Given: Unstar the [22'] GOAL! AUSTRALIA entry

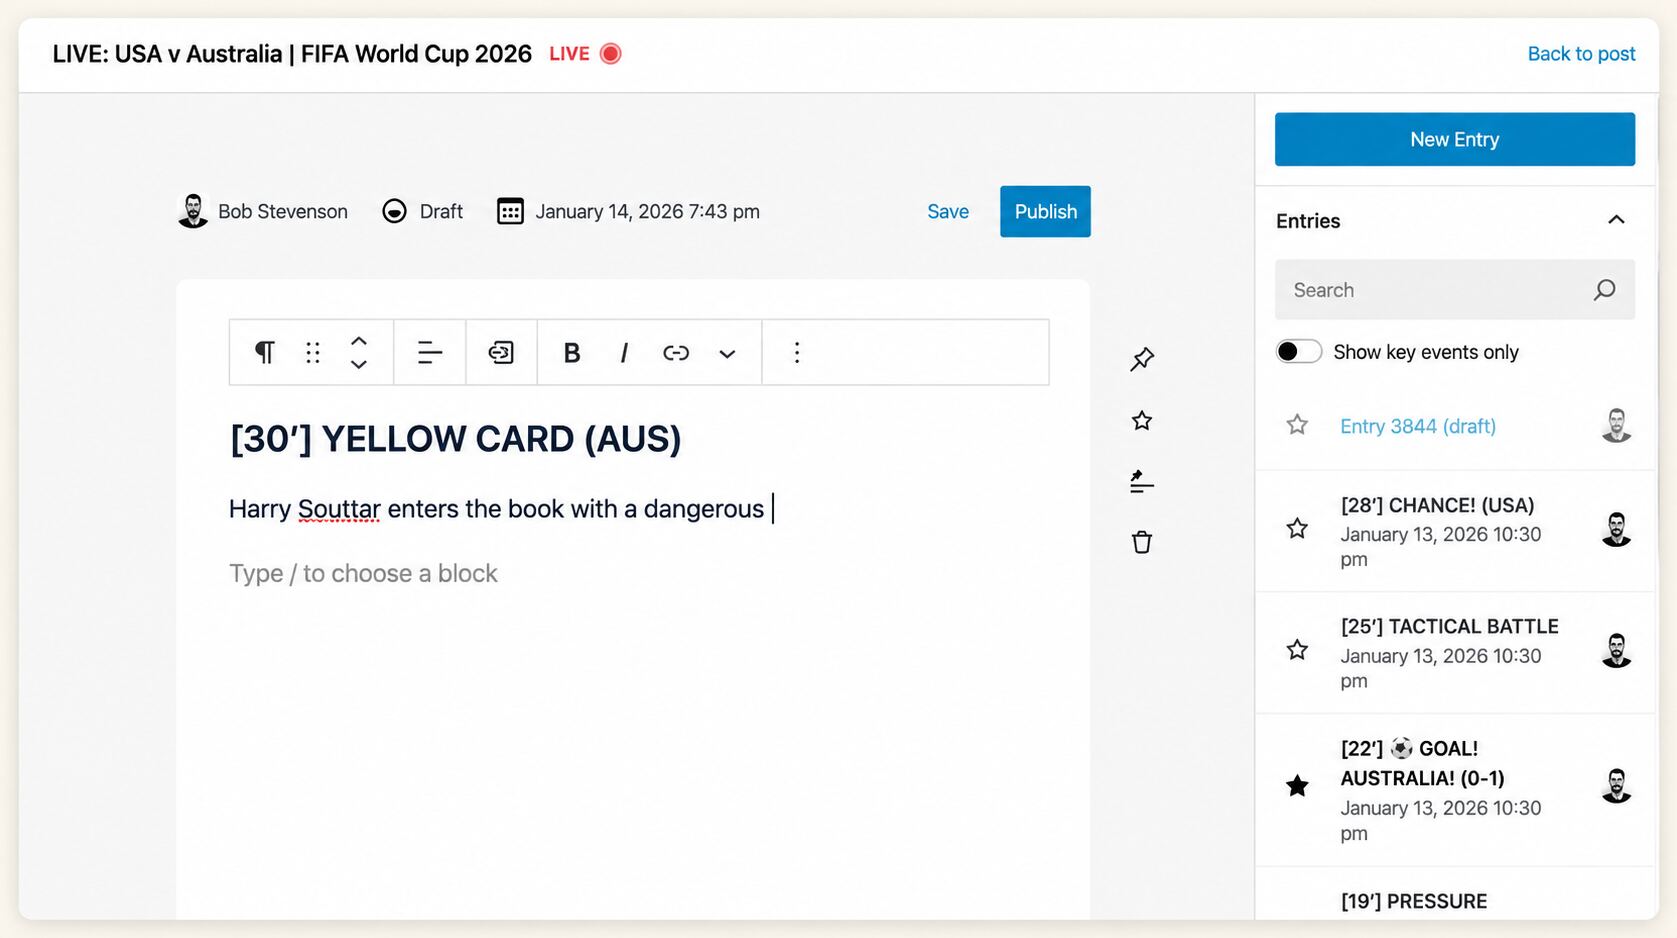Looking at the screenshot, I should (1297, 786).
